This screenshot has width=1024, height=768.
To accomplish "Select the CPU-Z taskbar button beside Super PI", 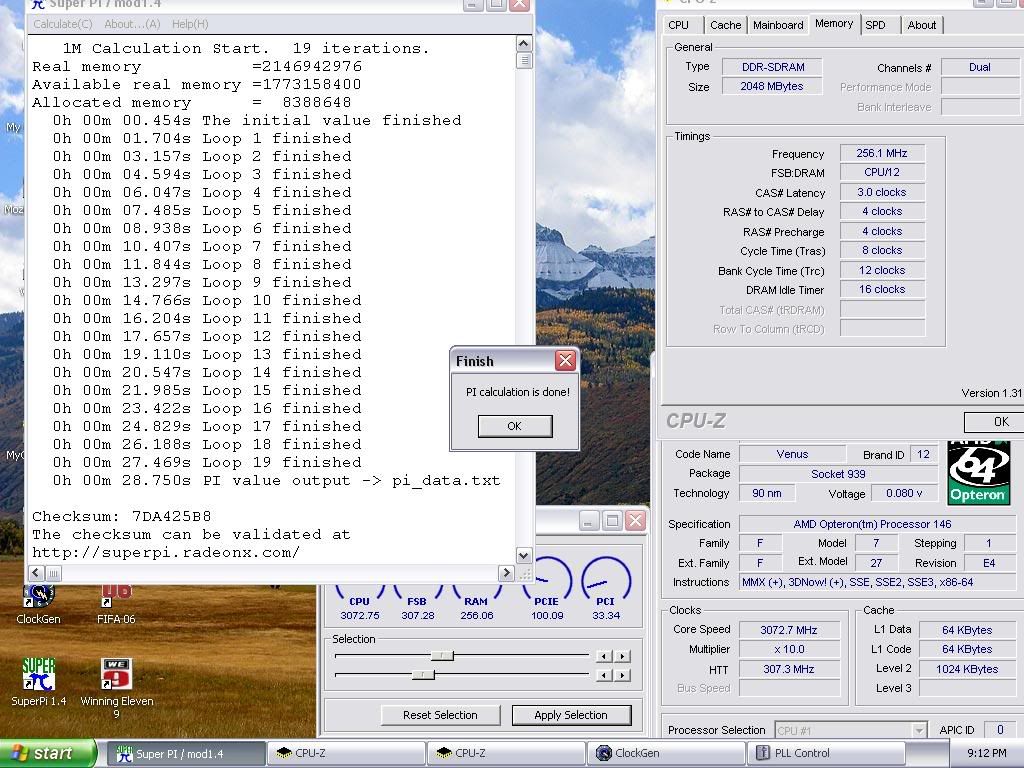I will pos(346,754).
